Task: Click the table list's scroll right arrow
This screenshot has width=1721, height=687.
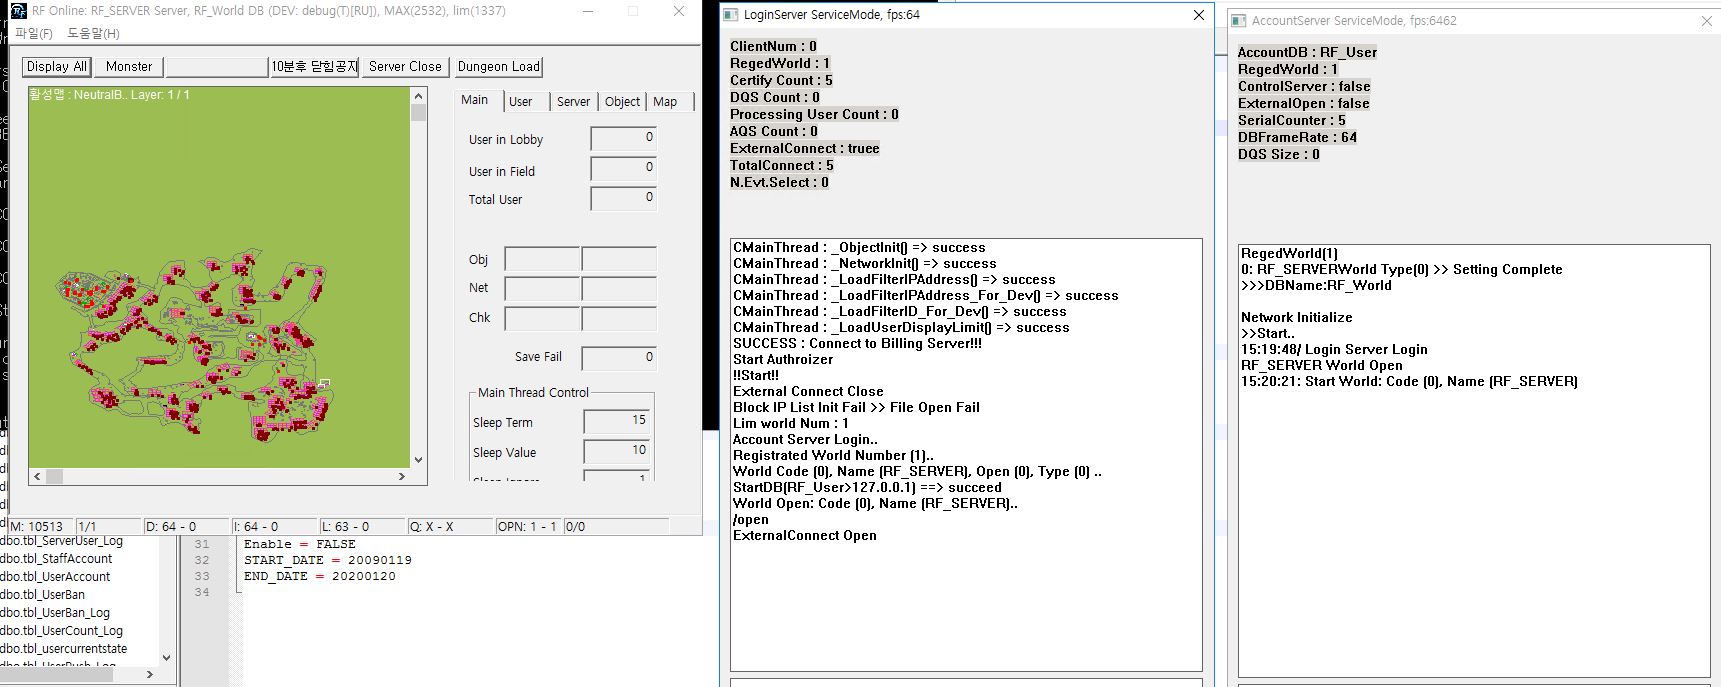Action: [x=150, y=675]
